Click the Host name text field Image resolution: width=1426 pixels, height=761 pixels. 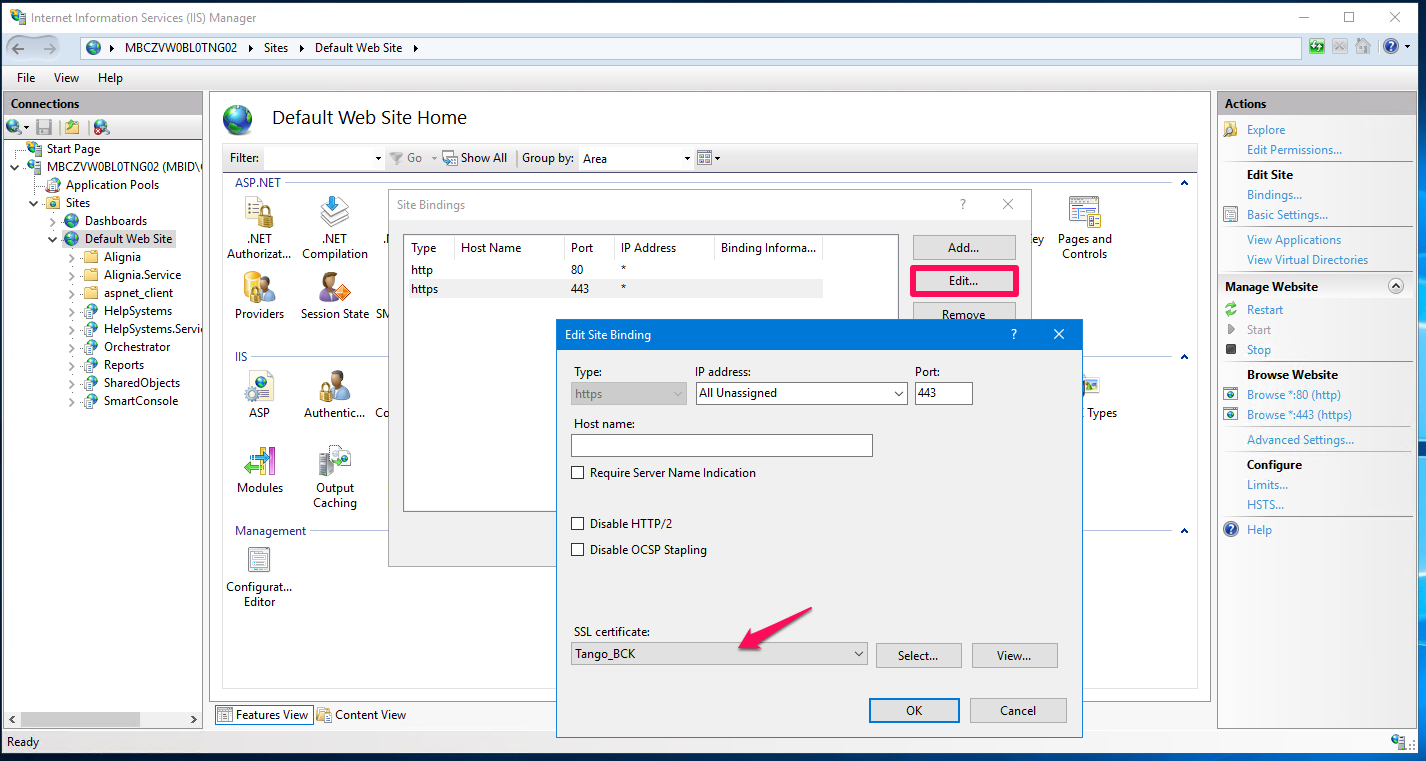(721, 445)
